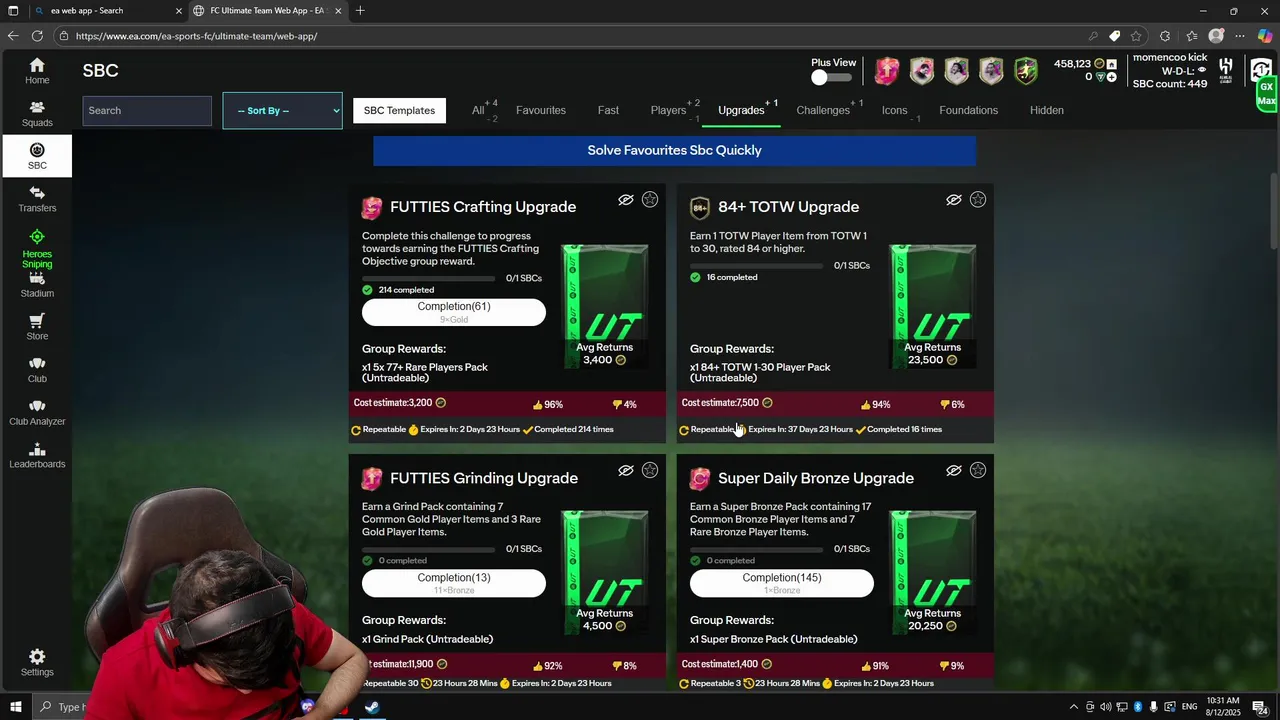Select the Upgrades tab

741,110
